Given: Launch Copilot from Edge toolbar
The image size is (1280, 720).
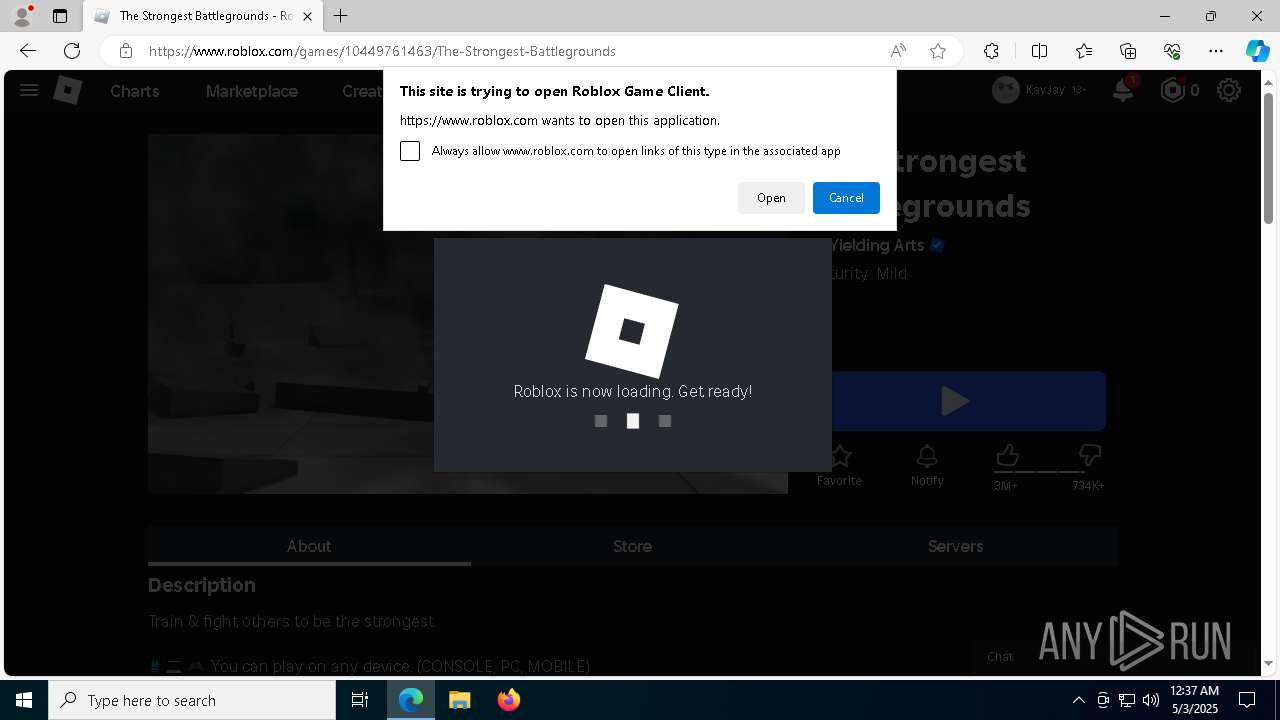Looking at the screenshot, I should 1257,51.
